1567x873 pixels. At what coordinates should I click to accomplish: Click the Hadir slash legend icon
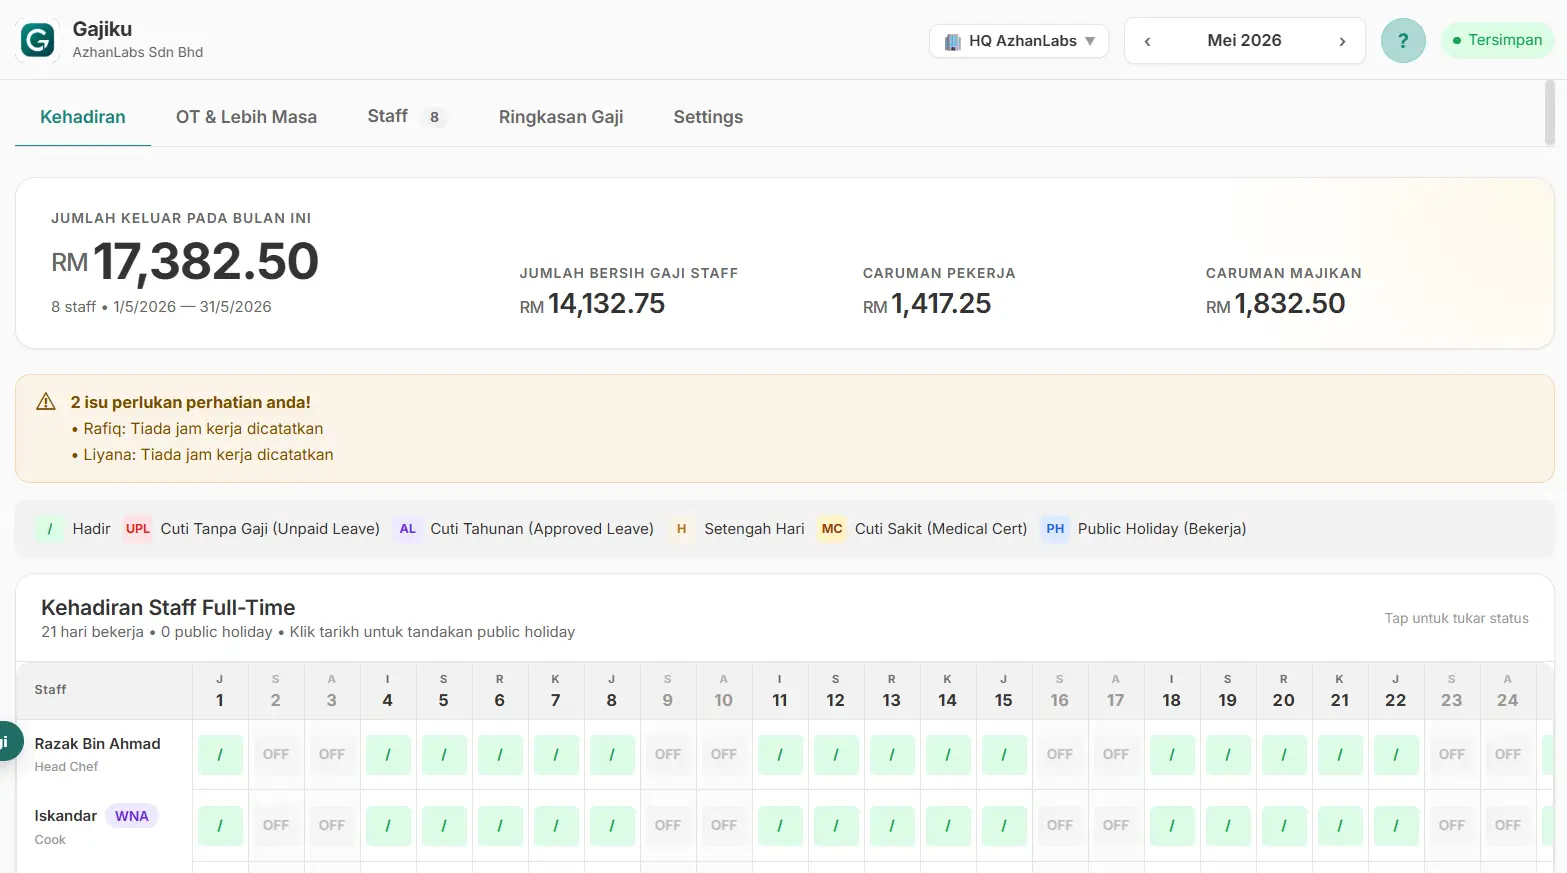(49, 529)
